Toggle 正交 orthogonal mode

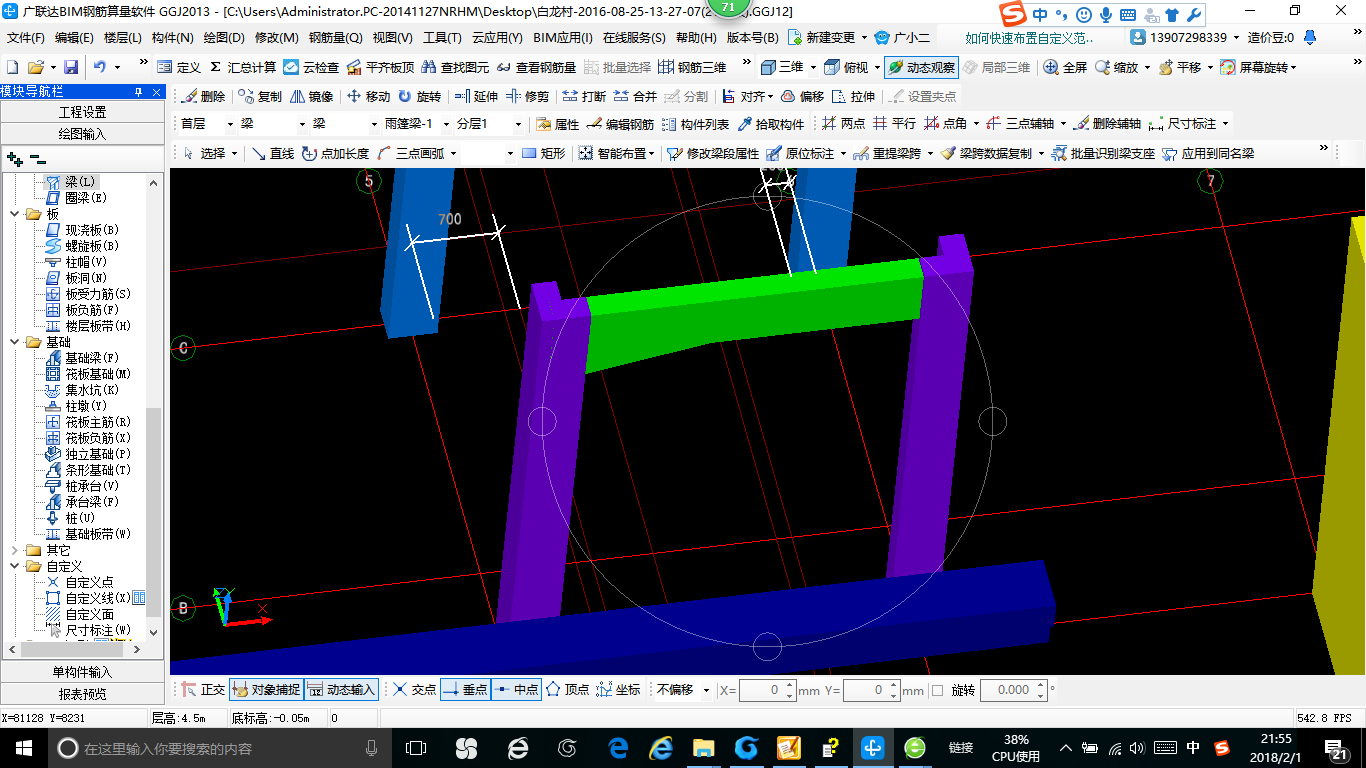[x=203, y=690]
